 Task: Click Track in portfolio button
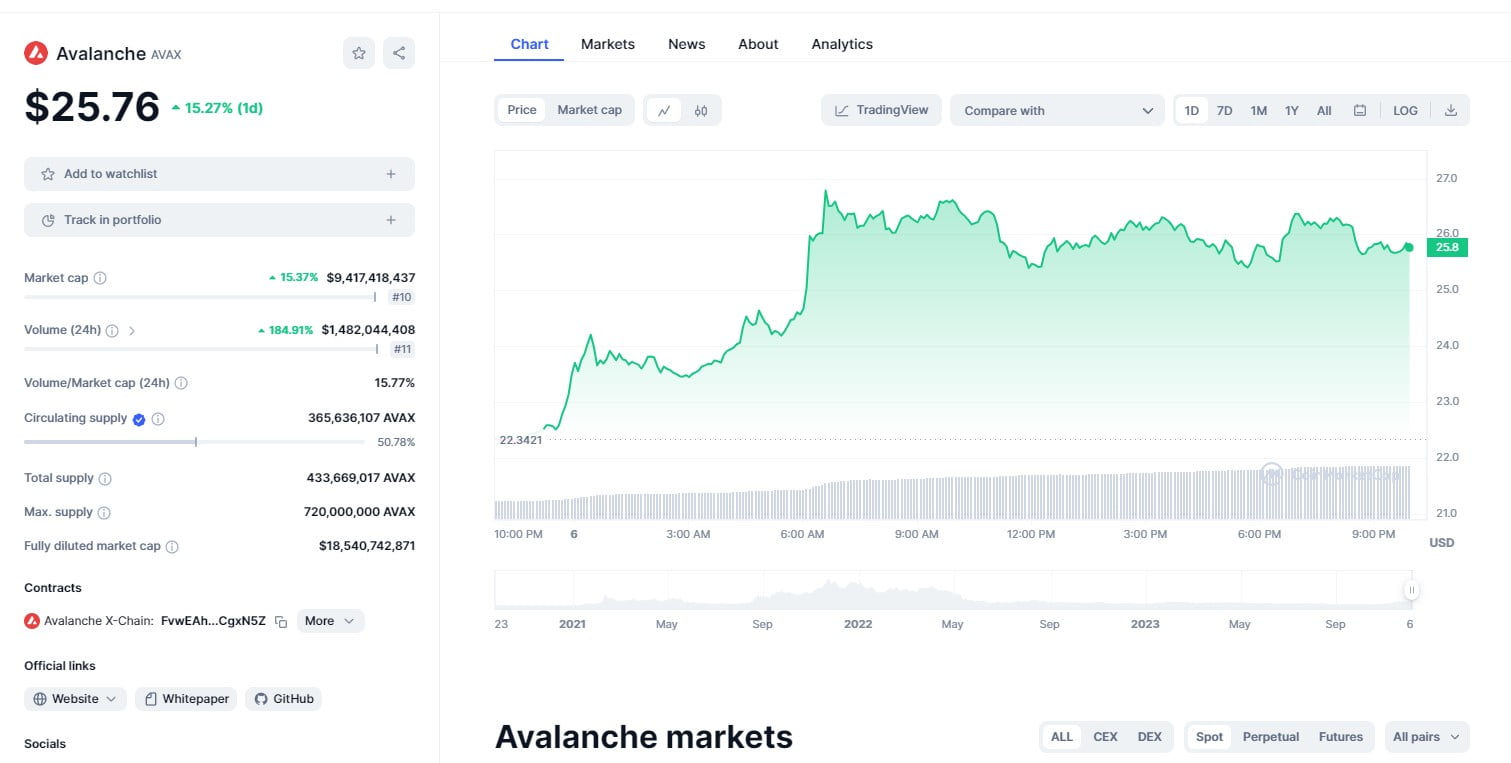click(219, 220)
